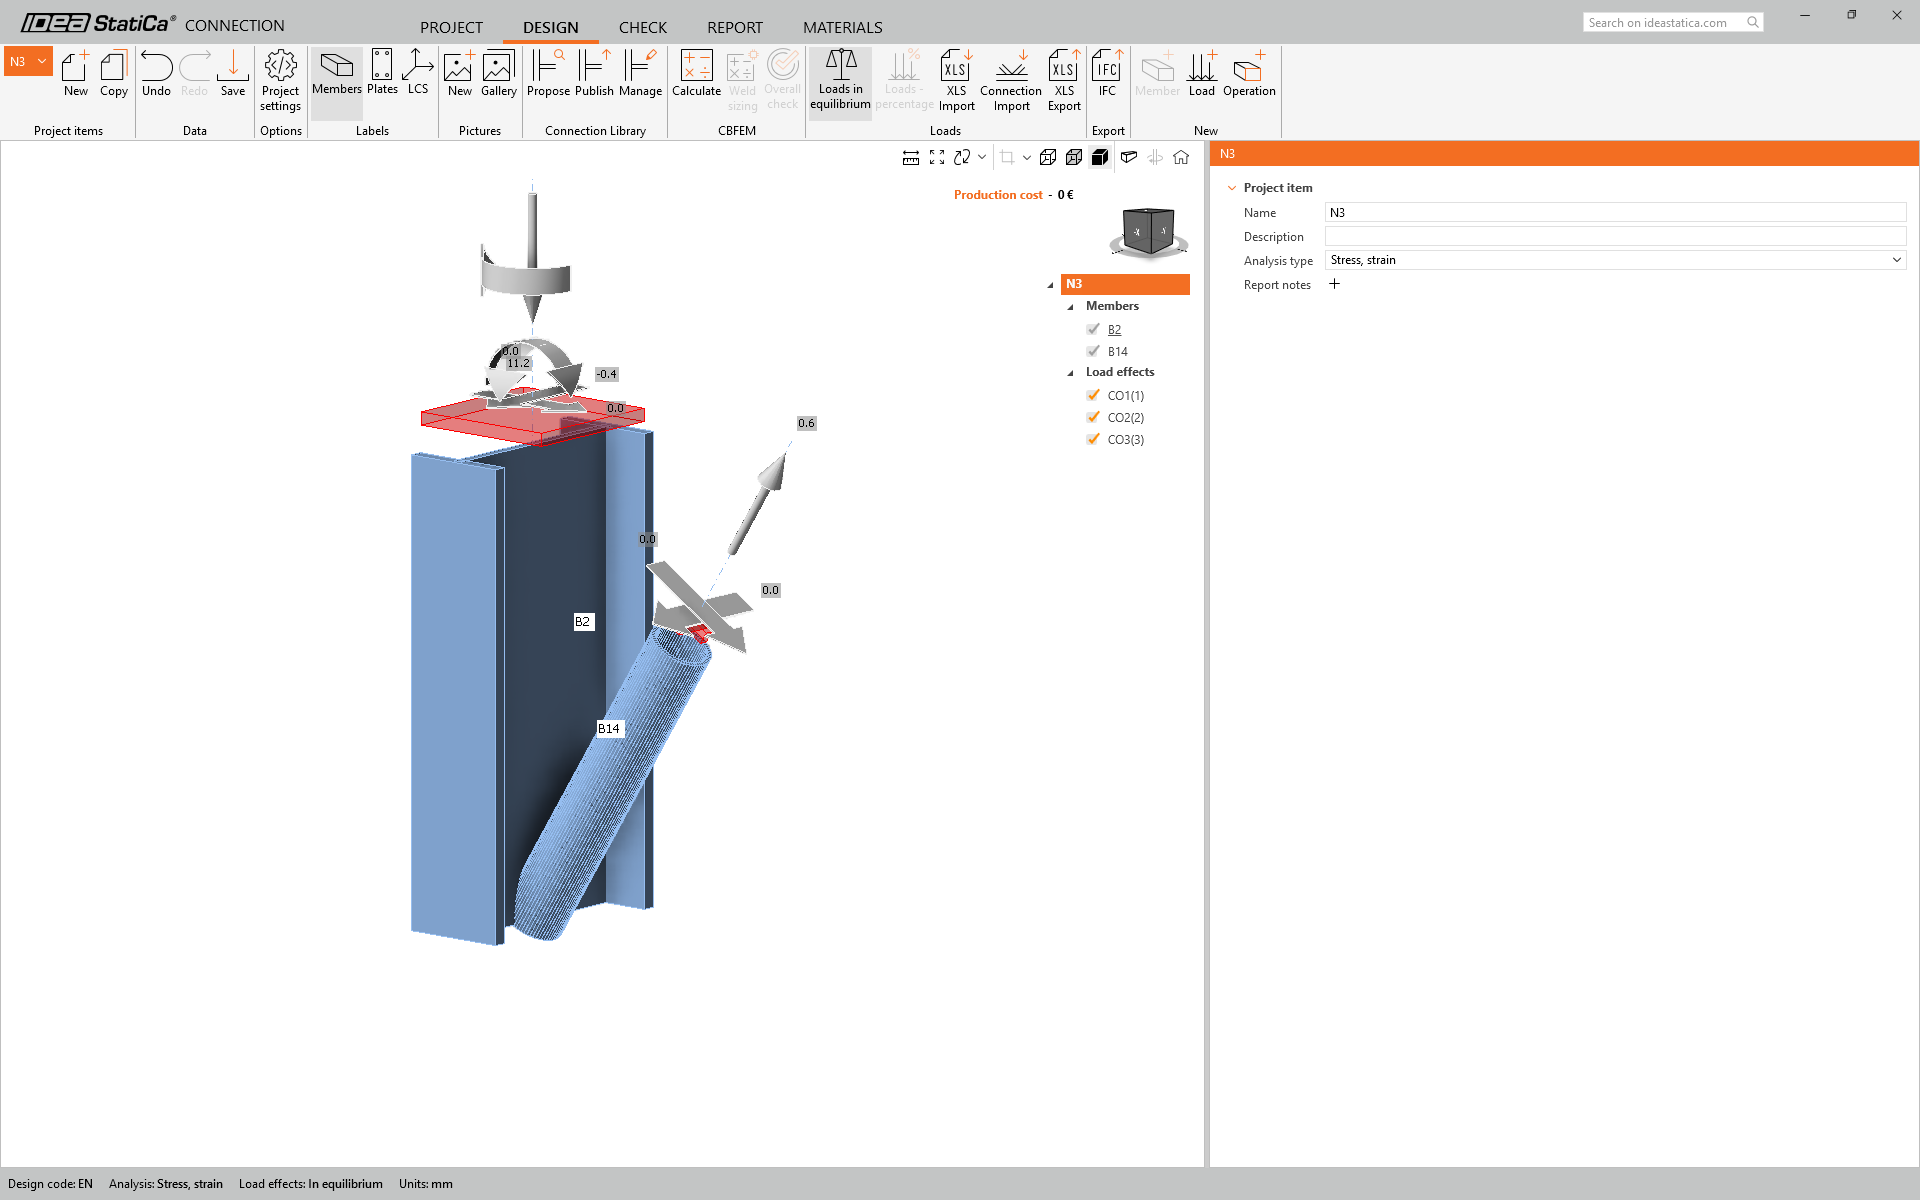Activate the measure dimensions icon
Screen dimensions: 1920x1200
pos(910,157)
